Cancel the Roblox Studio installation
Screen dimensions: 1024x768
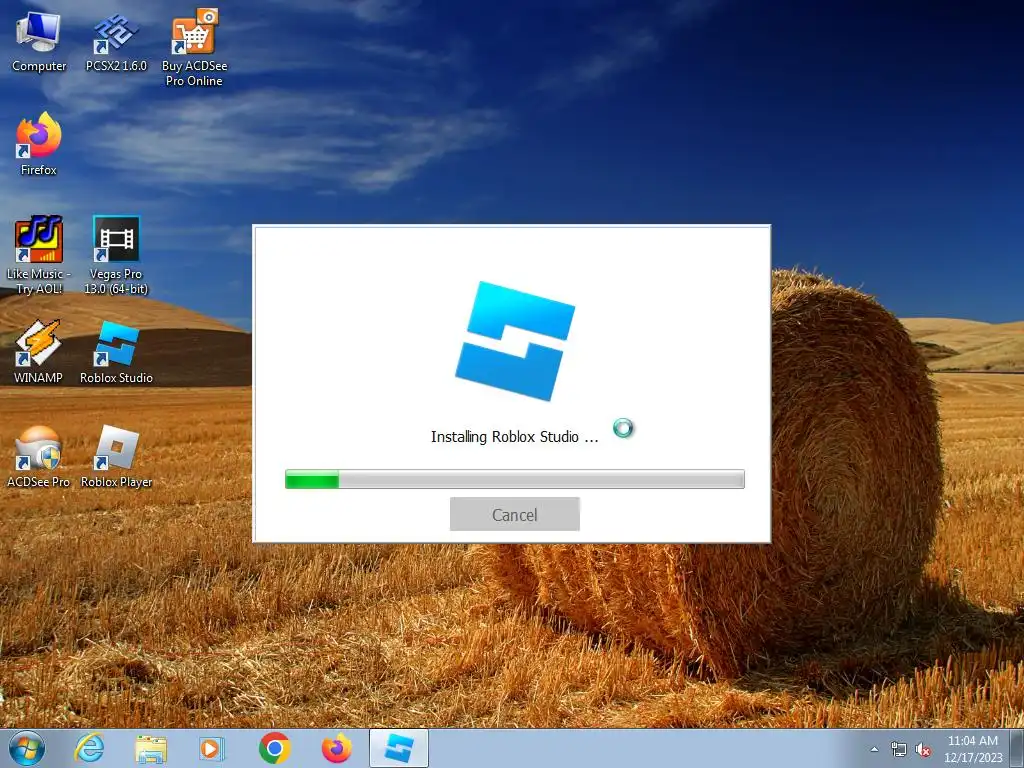coord(515,515)
